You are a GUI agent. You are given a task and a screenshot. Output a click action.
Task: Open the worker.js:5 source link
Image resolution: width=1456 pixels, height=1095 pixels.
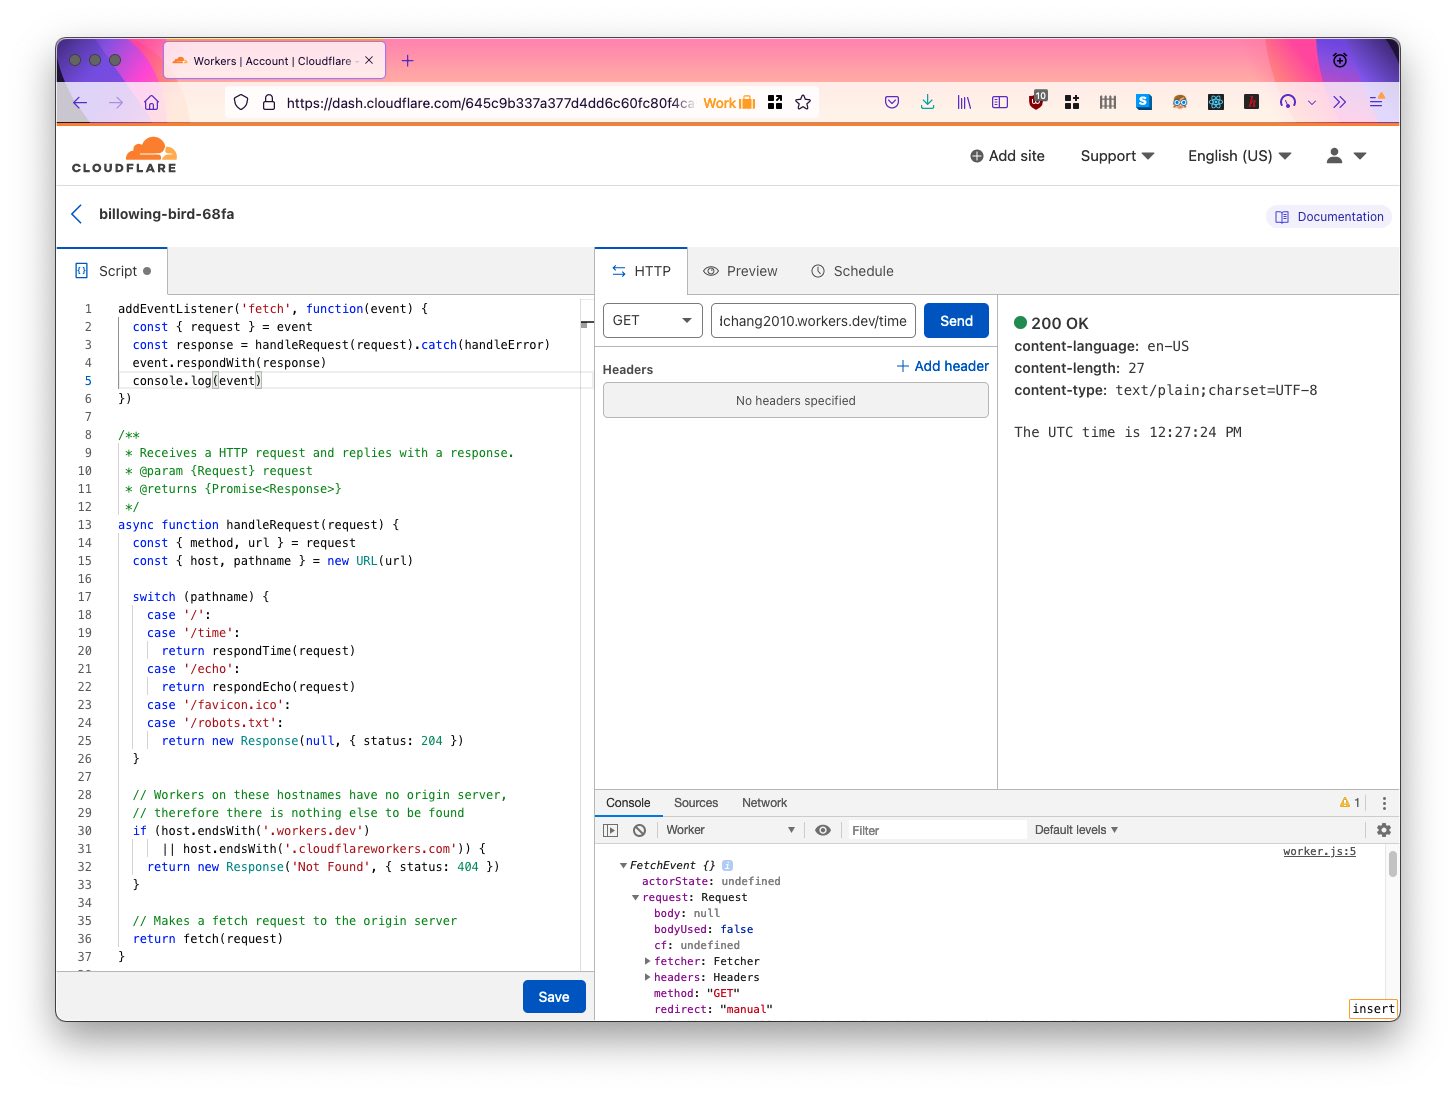(1319, 852)
